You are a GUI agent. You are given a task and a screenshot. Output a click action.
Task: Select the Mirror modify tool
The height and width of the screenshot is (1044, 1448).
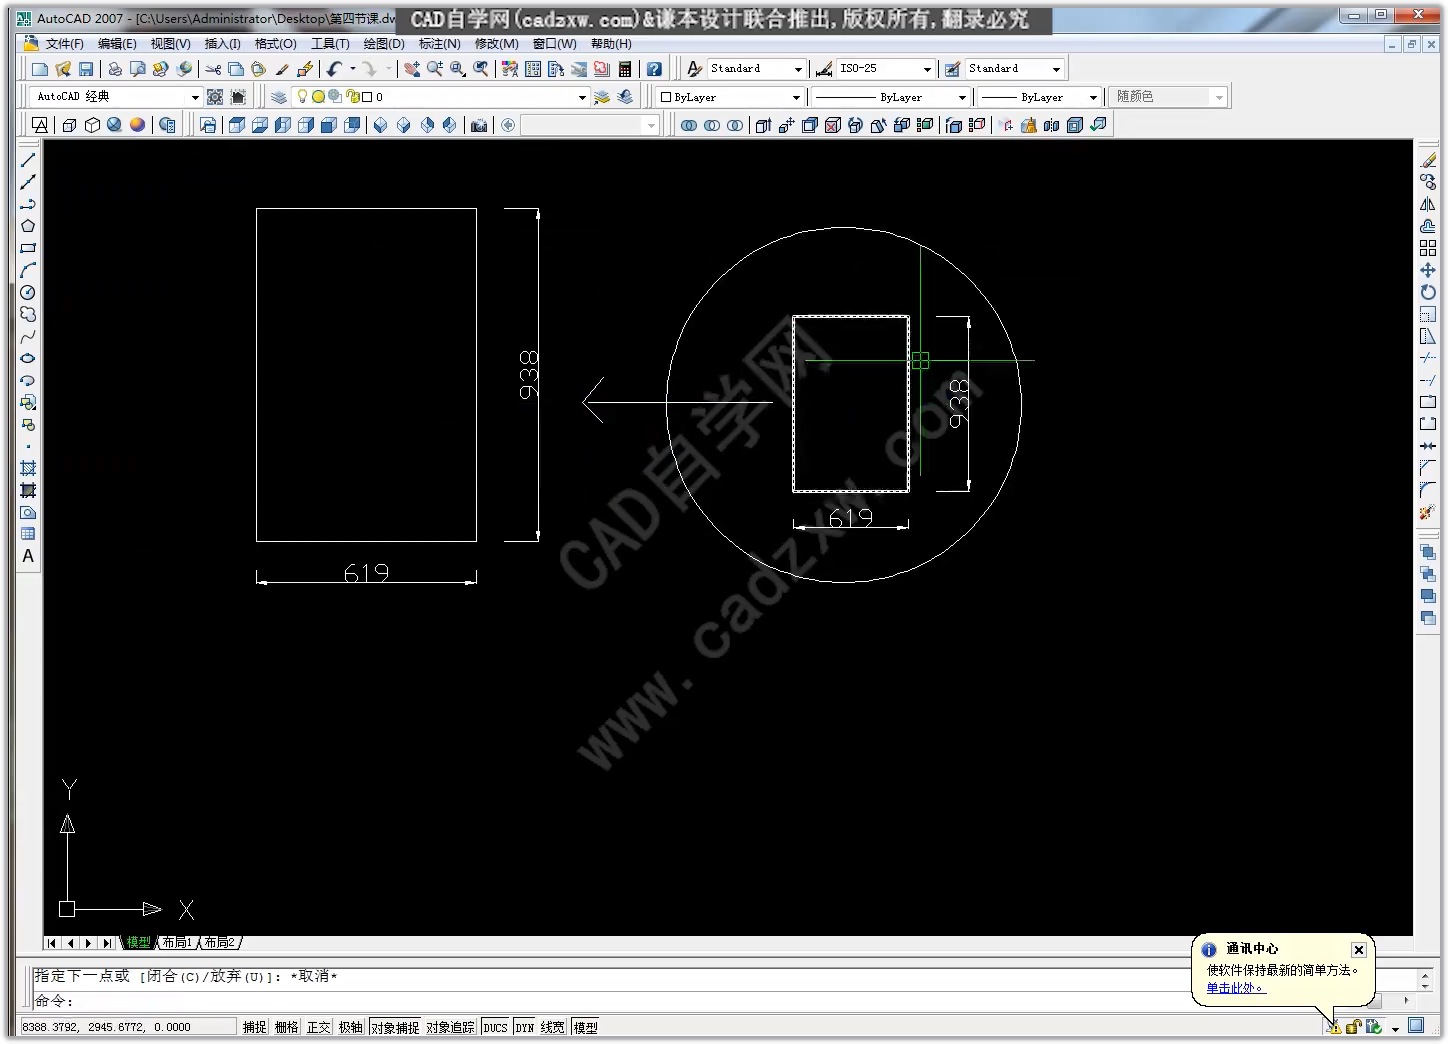1428,204
